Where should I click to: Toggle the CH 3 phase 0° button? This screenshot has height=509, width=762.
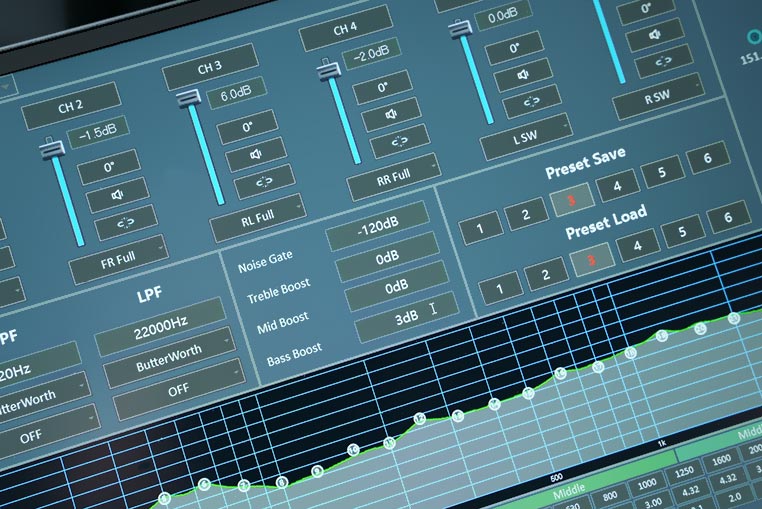(x=247, y=127)
